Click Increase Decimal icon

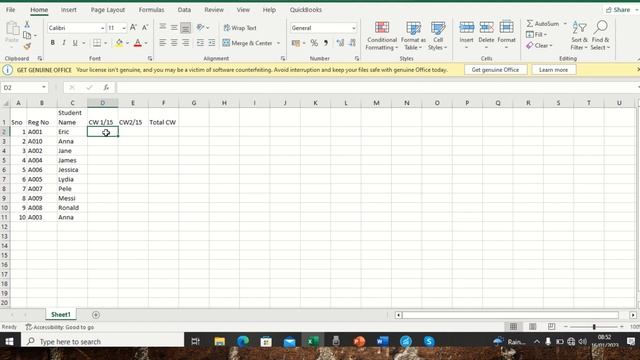(x=340, y=43)
